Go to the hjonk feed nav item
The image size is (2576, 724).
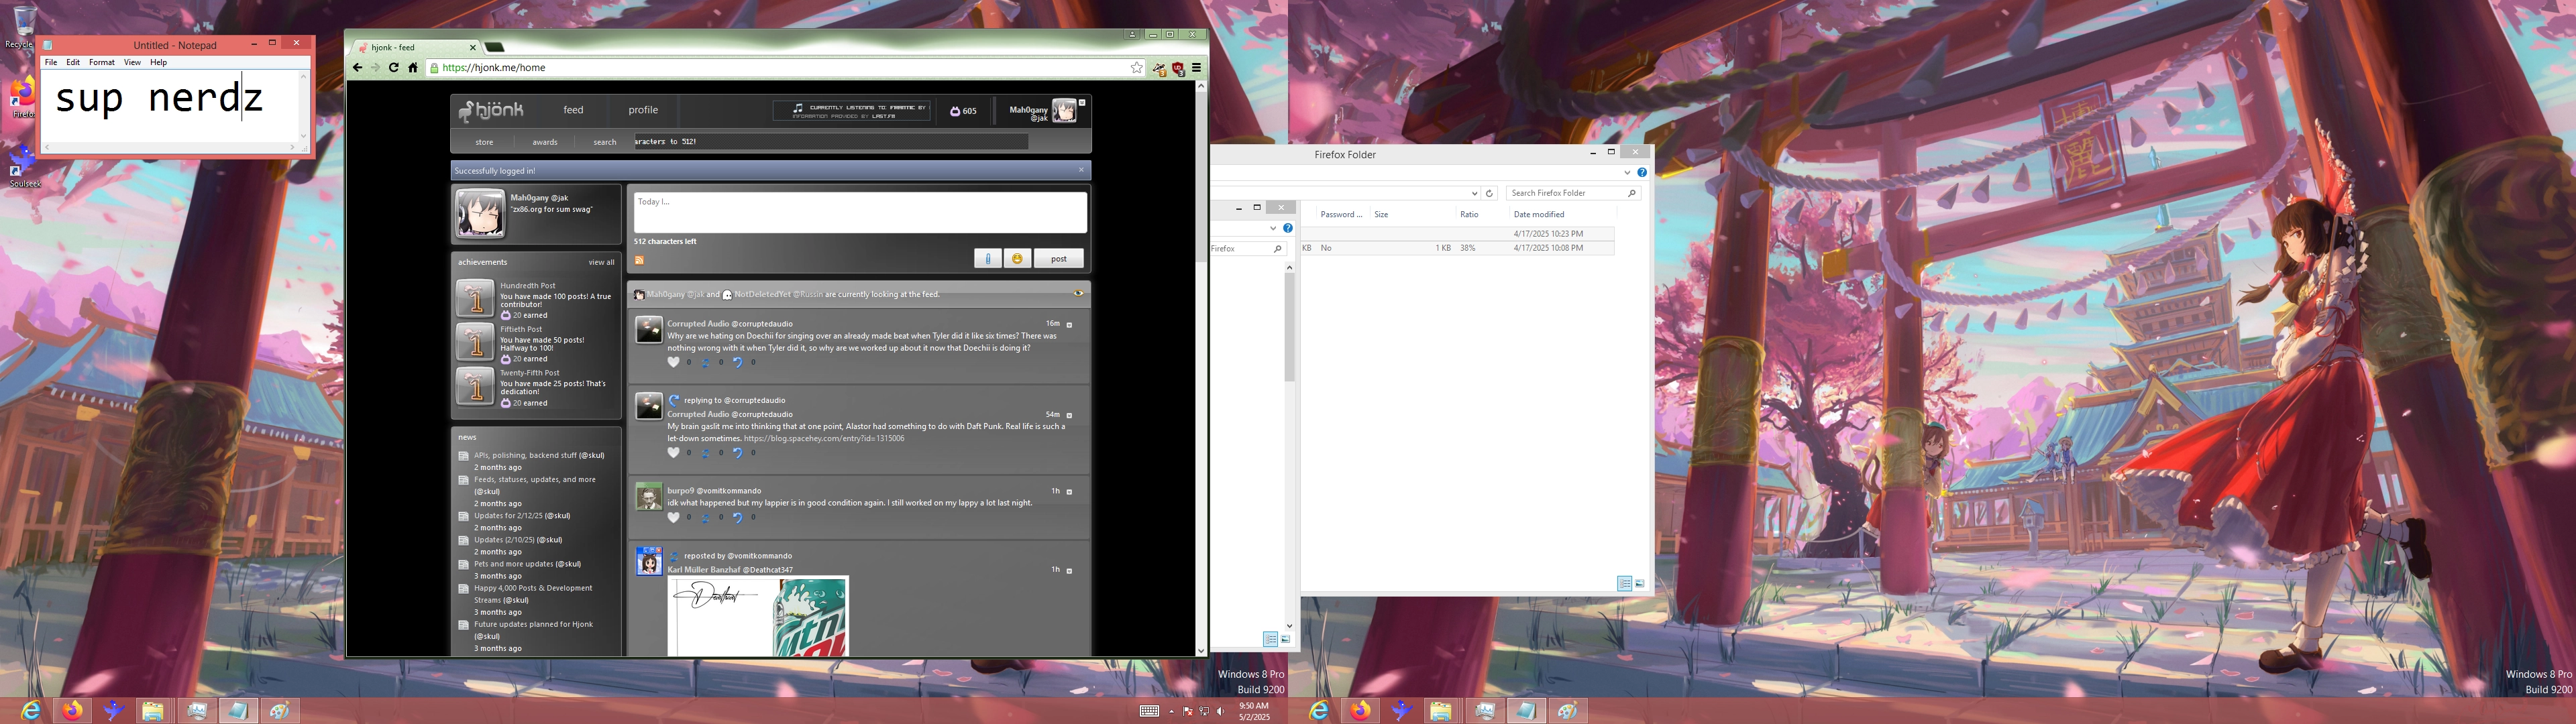[x=573, y=110]
